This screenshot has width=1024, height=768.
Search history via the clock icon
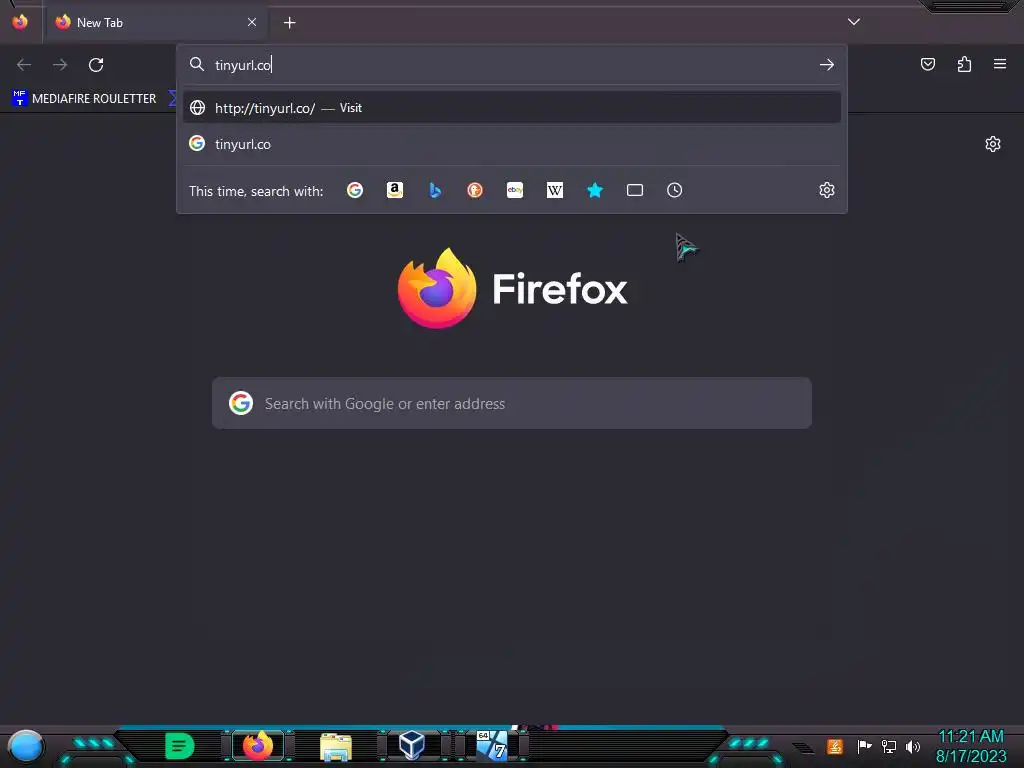(675, 190)
